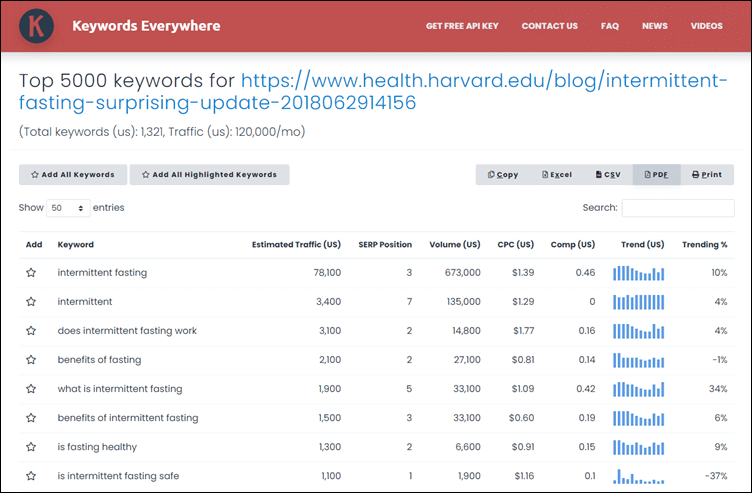
Task: Click into the Search input field
Action: tap(678, 208)
